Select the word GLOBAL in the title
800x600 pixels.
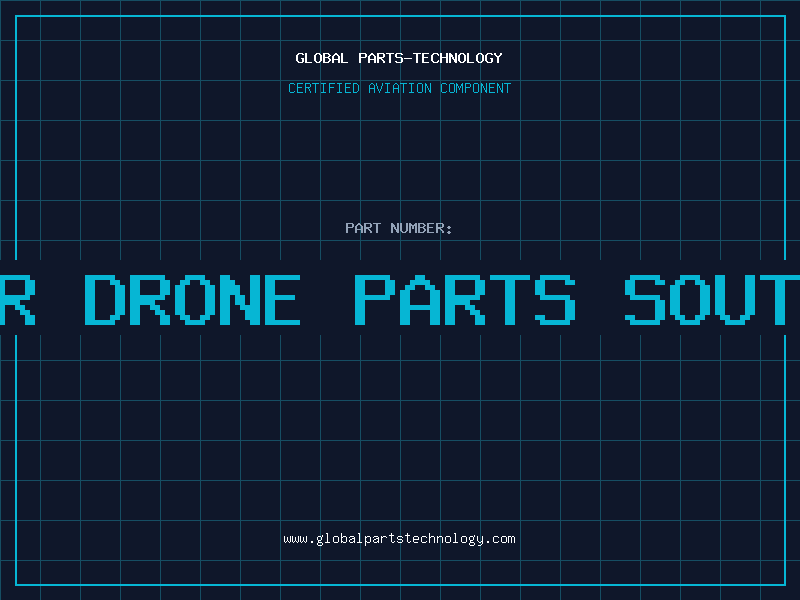pyautogui.click(x=322, y=58)
